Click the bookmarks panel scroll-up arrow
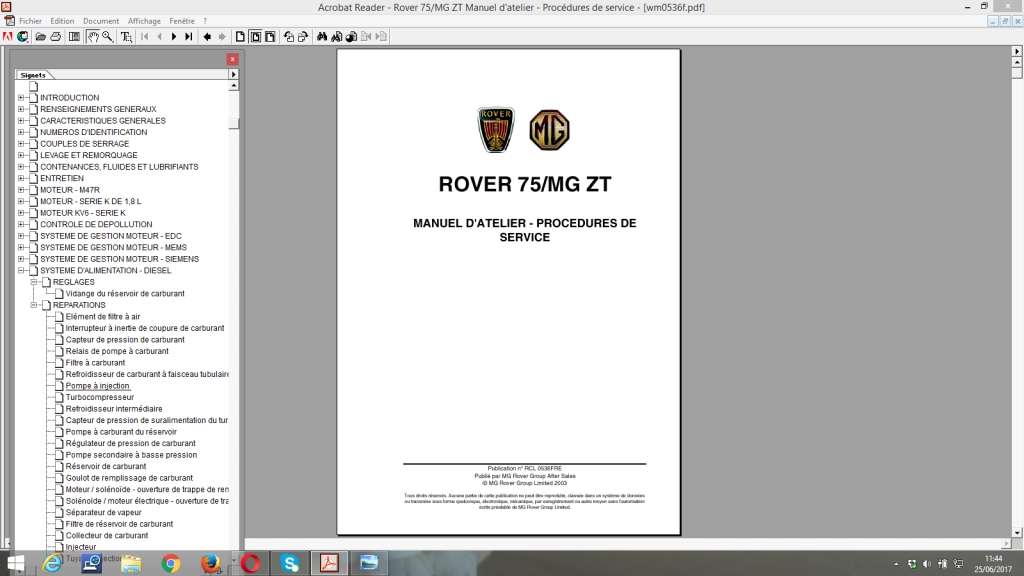1024x576 pixels. point(233,86)
